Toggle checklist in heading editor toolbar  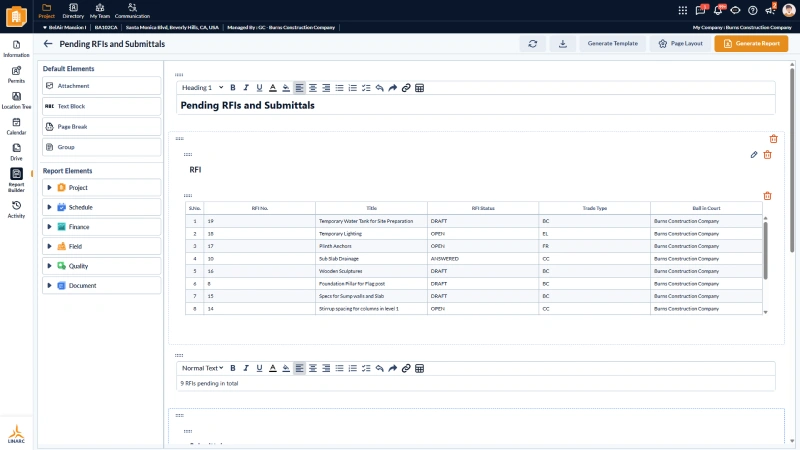[x=366, y=88]
